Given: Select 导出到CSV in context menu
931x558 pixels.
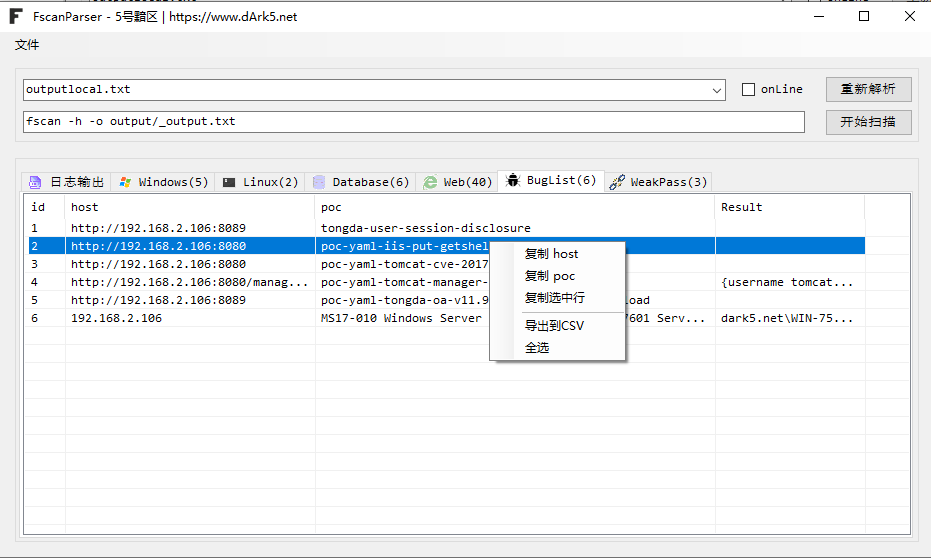Looking at the screenshot, I should (554, 326).
